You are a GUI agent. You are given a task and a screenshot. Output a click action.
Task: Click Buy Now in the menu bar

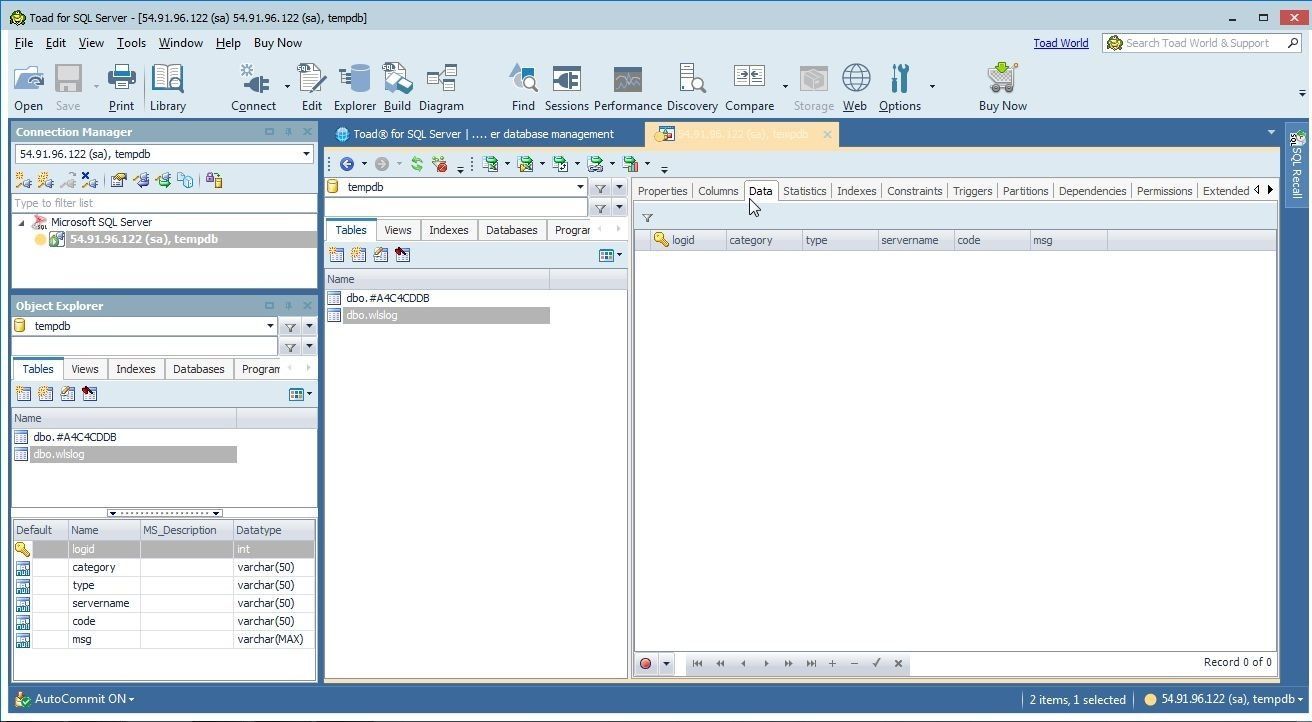[278, 43]
